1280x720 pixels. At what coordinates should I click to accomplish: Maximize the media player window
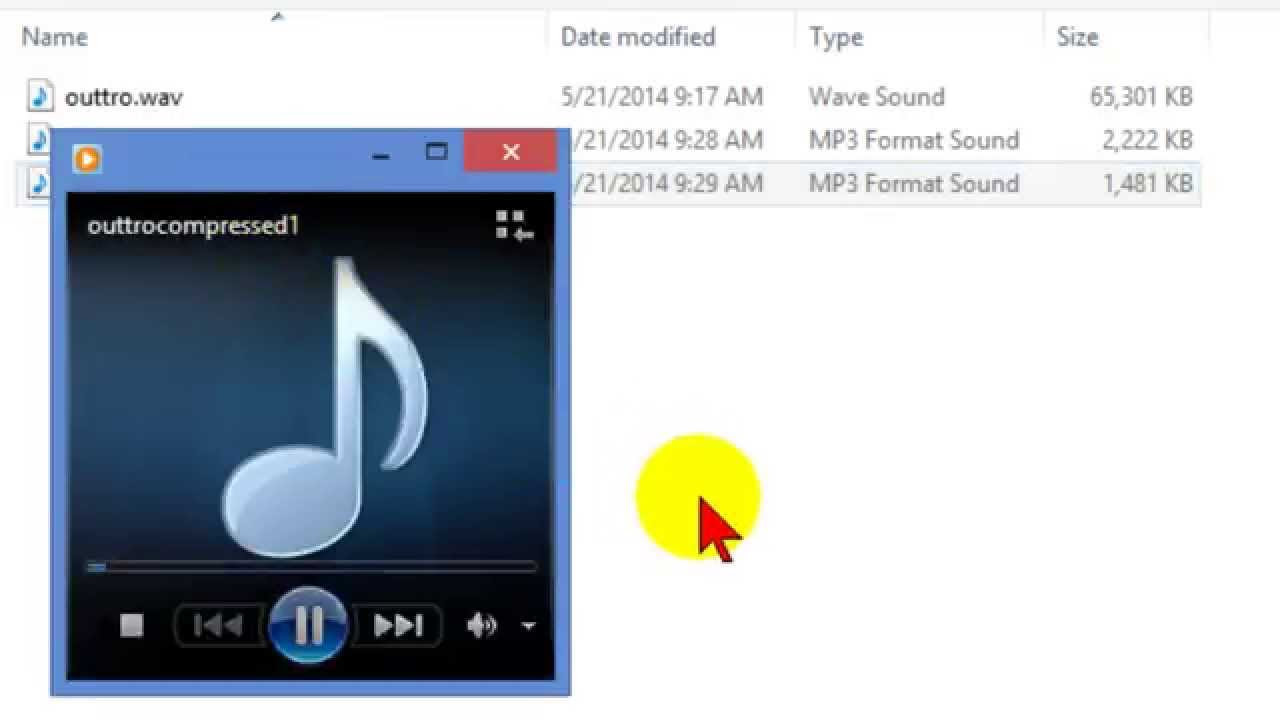436,152
